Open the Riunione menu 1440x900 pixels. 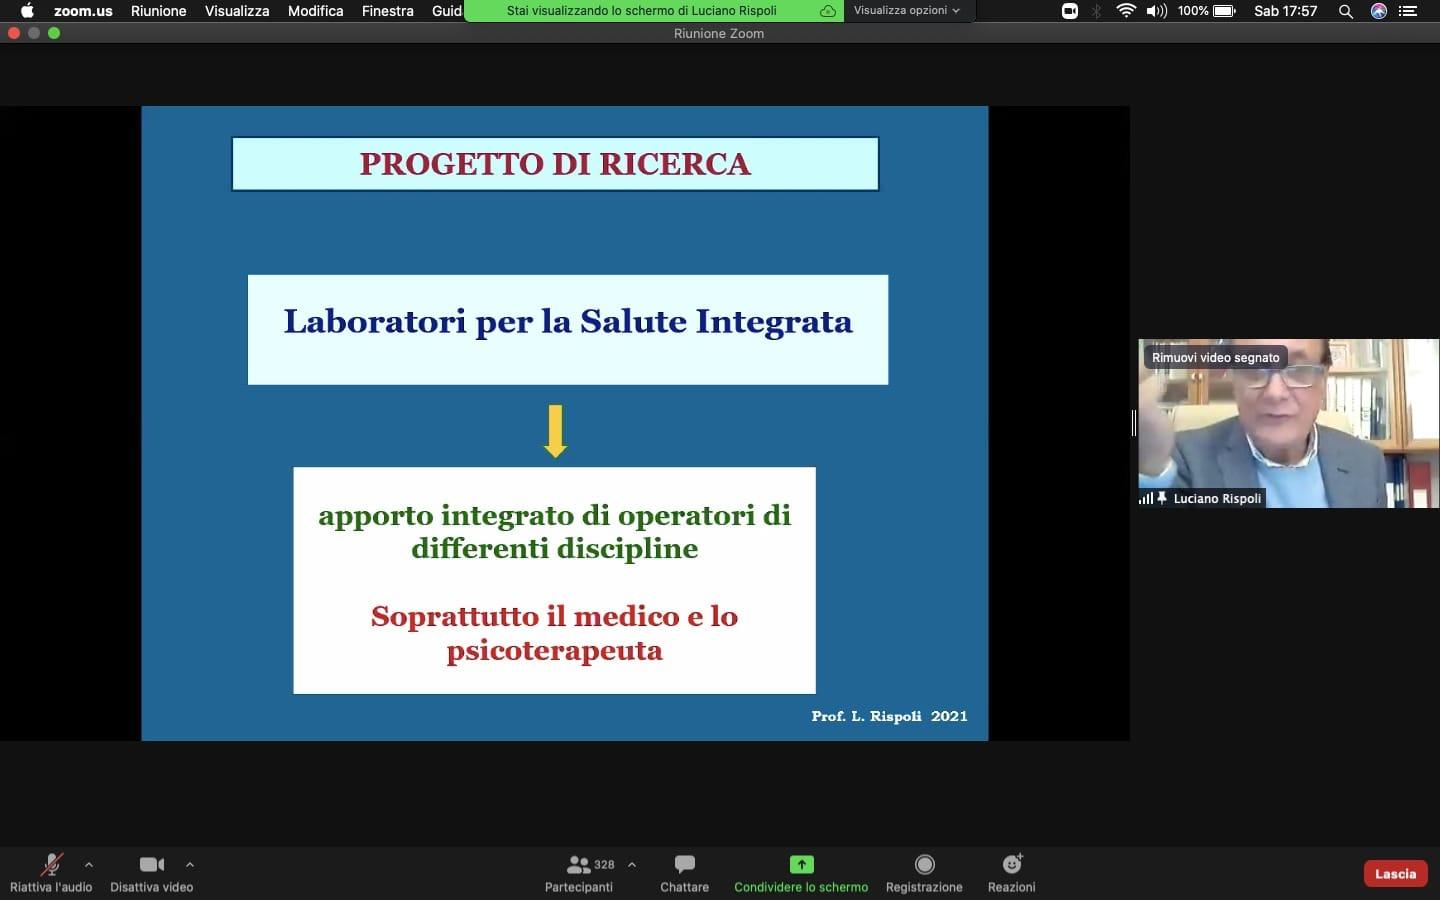click(159, 11)
